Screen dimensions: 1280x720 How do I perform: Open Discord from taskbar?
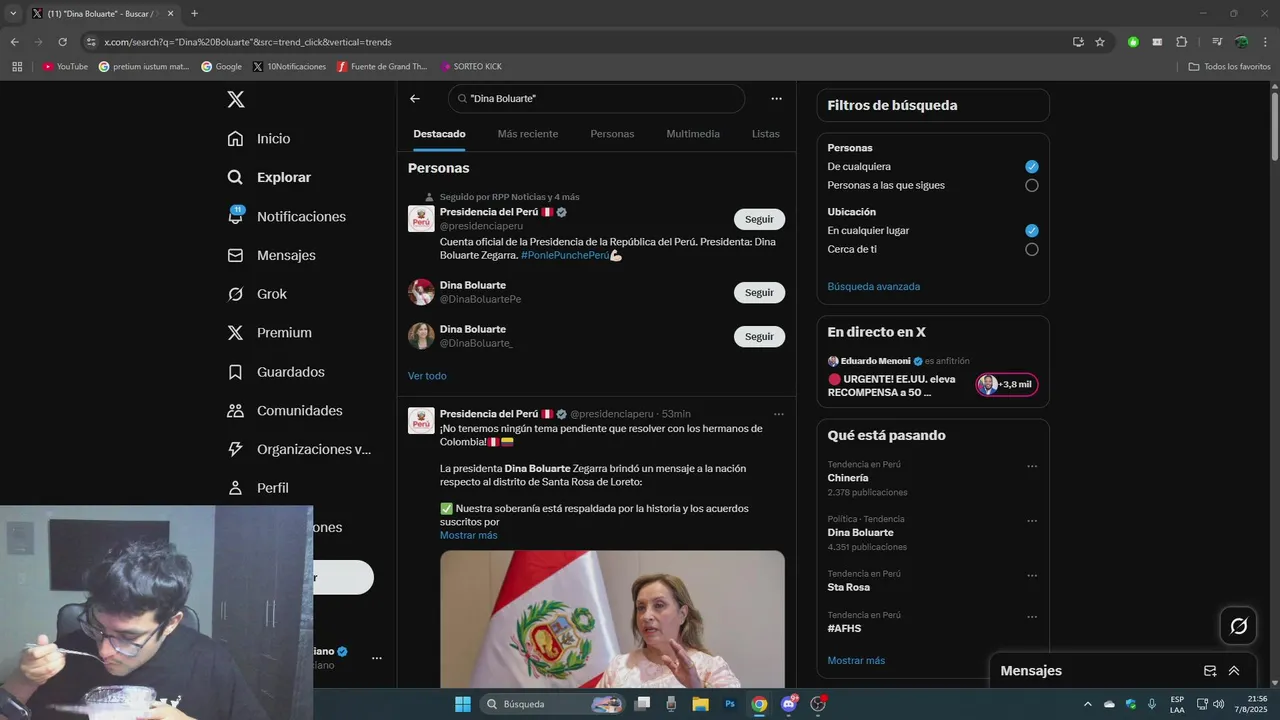click(789, 704)
